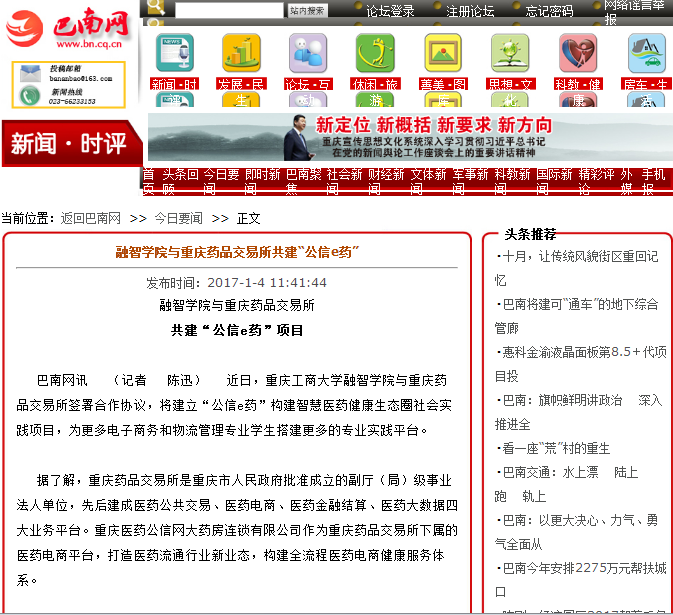Click the 房车·生 house and car icon
The image size is (673, 615).
click(x=646, y=53)
